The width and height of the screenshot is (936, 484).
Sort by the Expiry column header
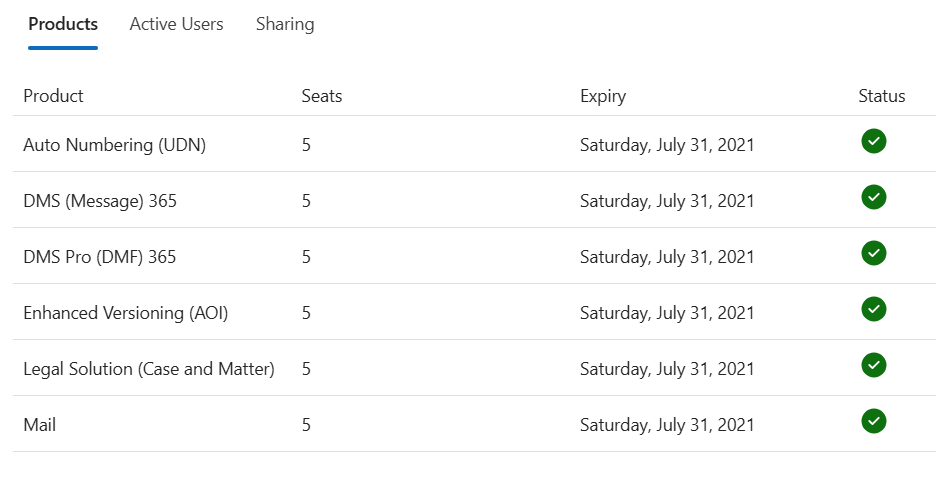(603, 96)
